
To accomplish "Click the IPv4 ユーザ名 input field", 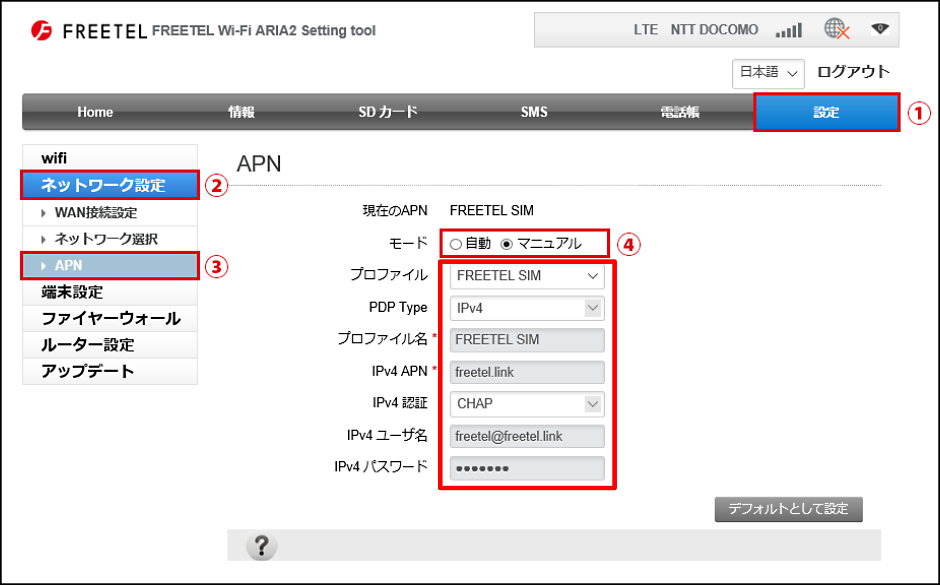I will 527,436.
